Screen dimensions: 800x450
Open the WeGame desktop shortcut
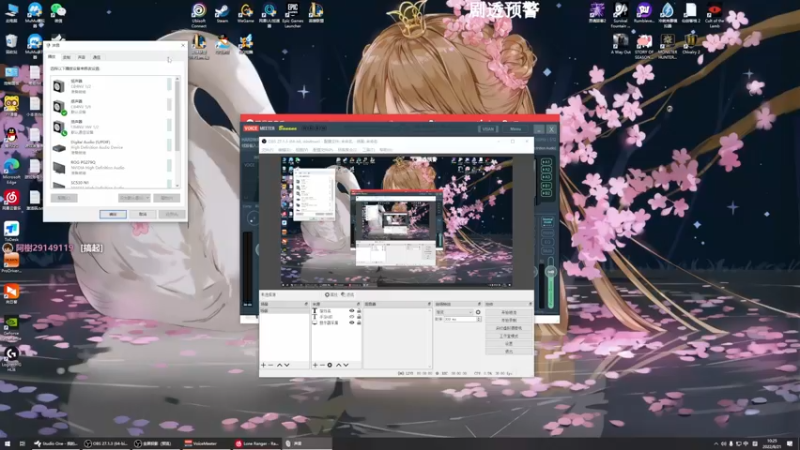(x=245, y=13)
